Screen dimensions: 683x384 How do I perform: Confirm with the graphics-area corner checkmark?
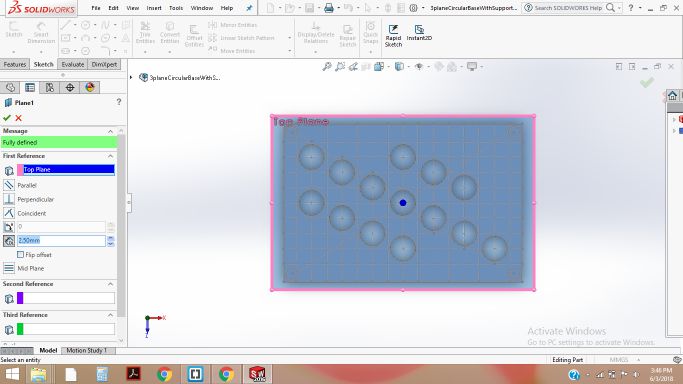647,82
